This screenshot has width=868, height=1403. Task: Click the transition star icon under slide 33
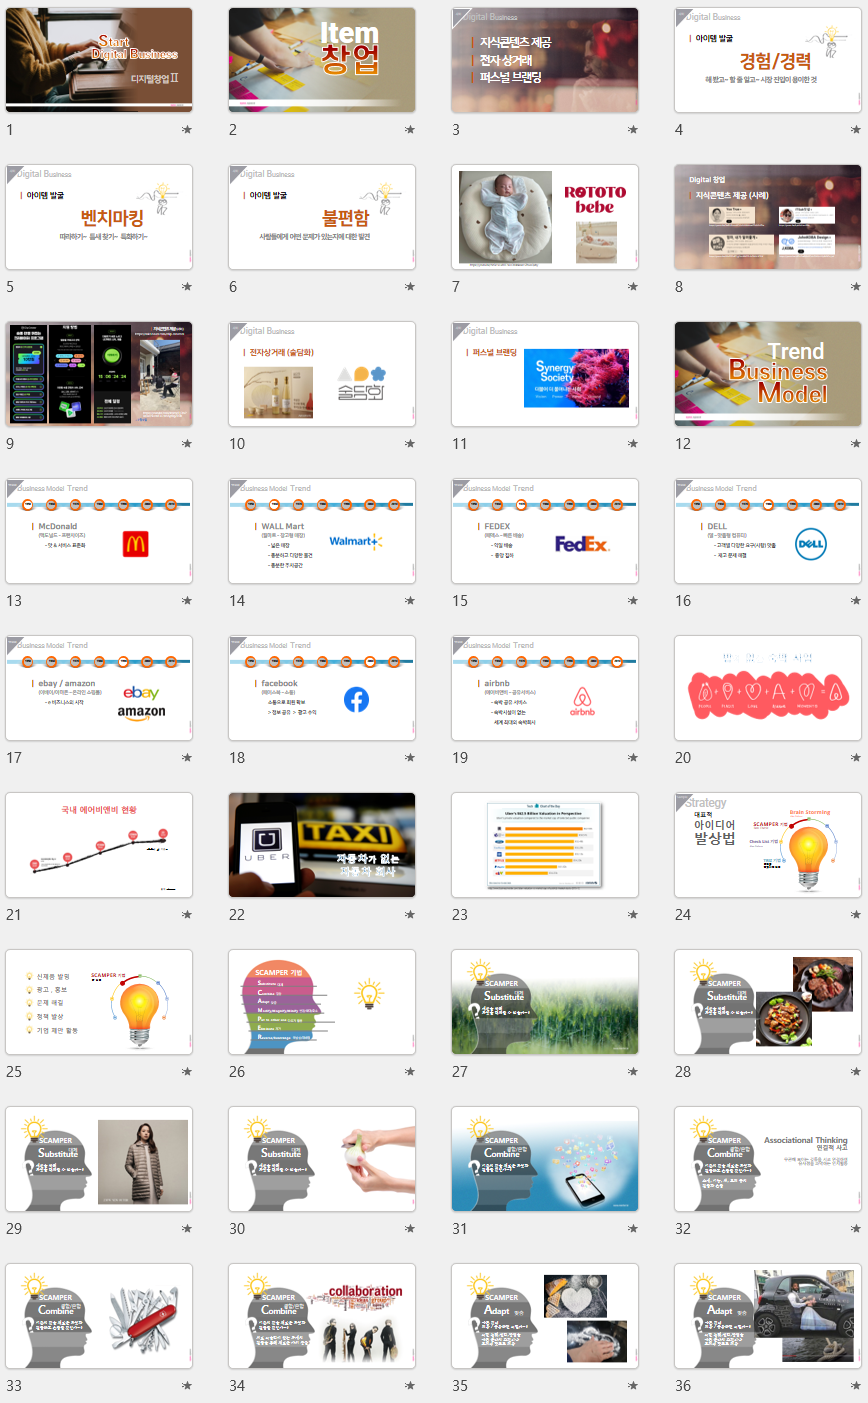point(186,1386)
